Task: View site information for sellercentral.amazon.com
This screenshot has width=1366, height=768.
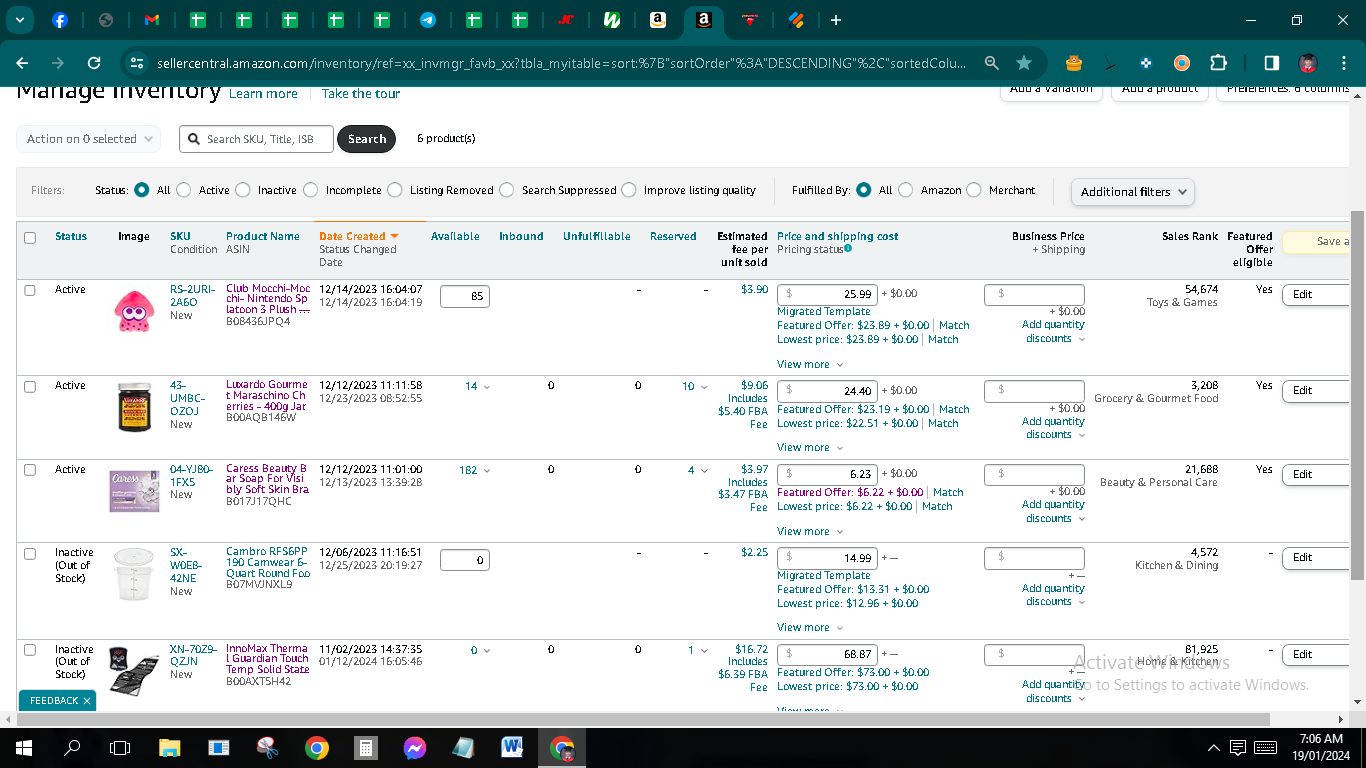Action: (x=138, y=63)
